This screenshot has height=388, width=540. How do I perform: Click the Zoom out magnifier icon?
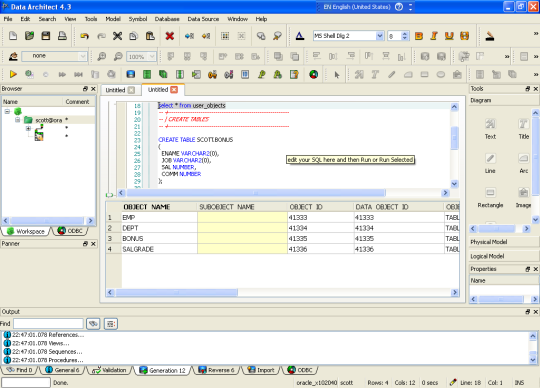118,56
